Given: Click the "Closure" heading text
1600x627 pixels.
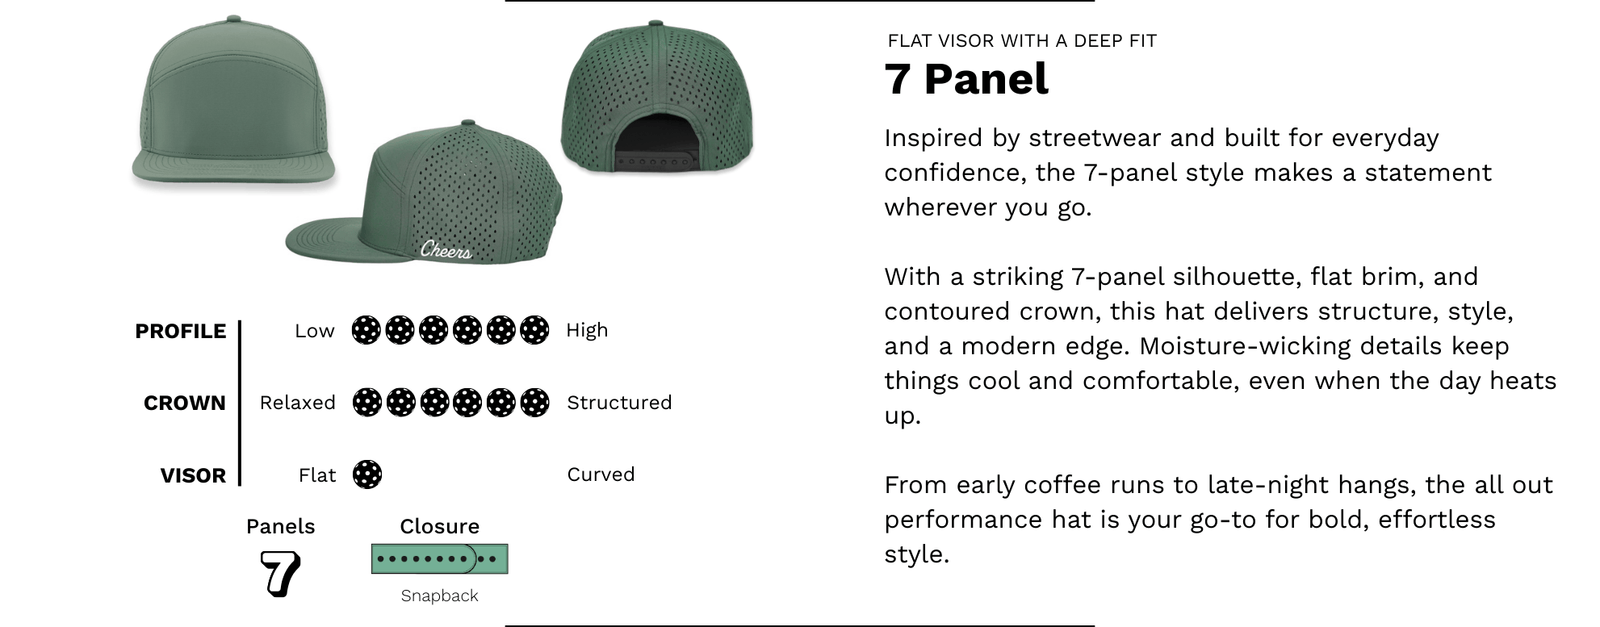Looking at the screenshot, I should (439, 526).
